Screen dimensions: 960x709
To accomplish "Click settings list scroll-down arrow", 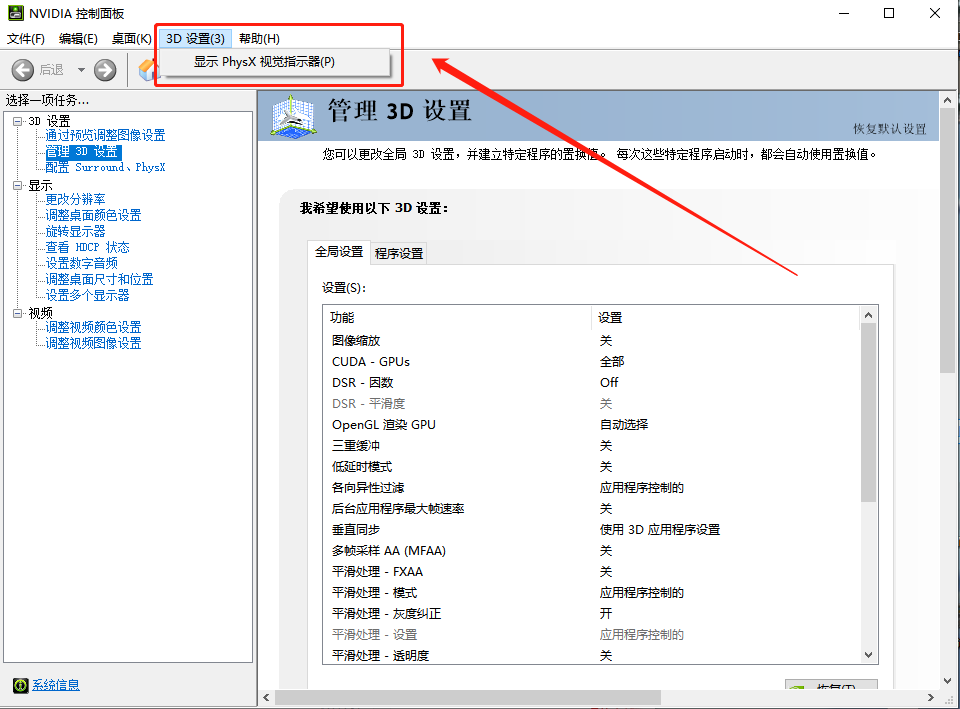I will (x=868, y=655).
